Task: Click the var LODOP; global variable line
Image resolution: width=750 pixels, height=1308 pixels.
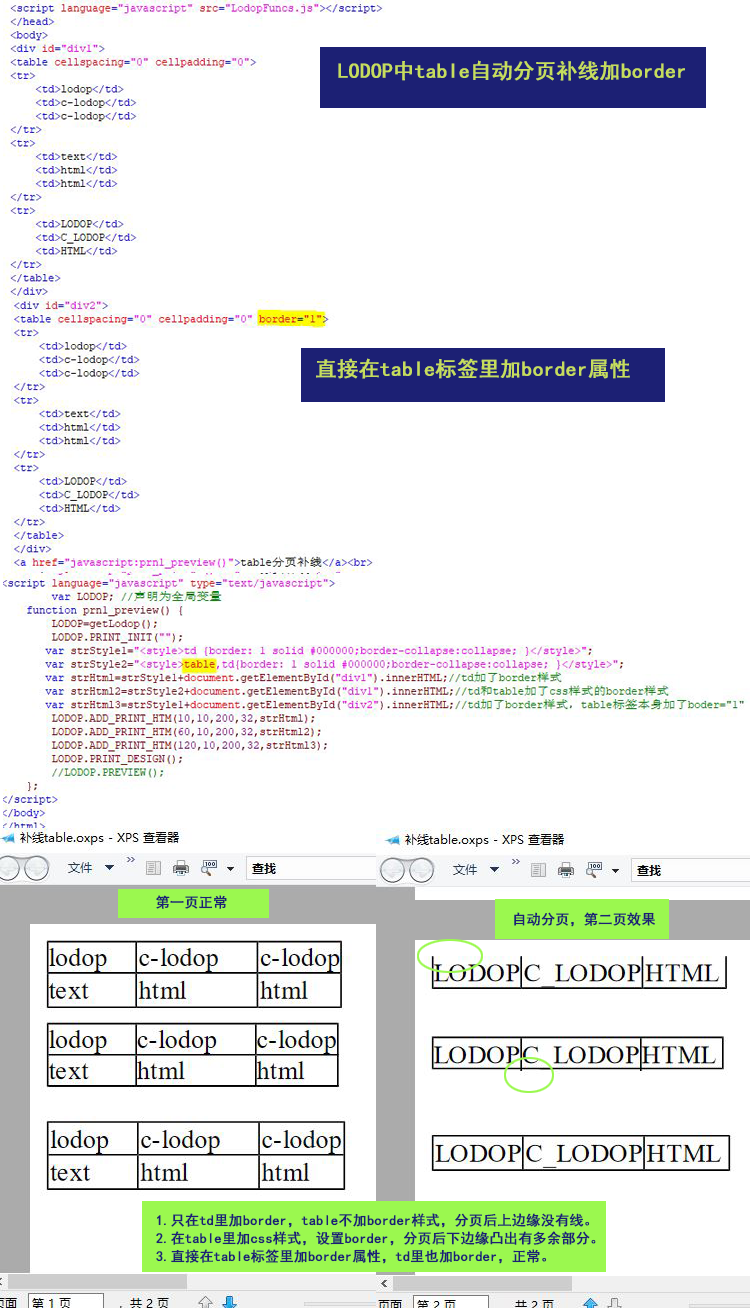Action: (136, 596)
